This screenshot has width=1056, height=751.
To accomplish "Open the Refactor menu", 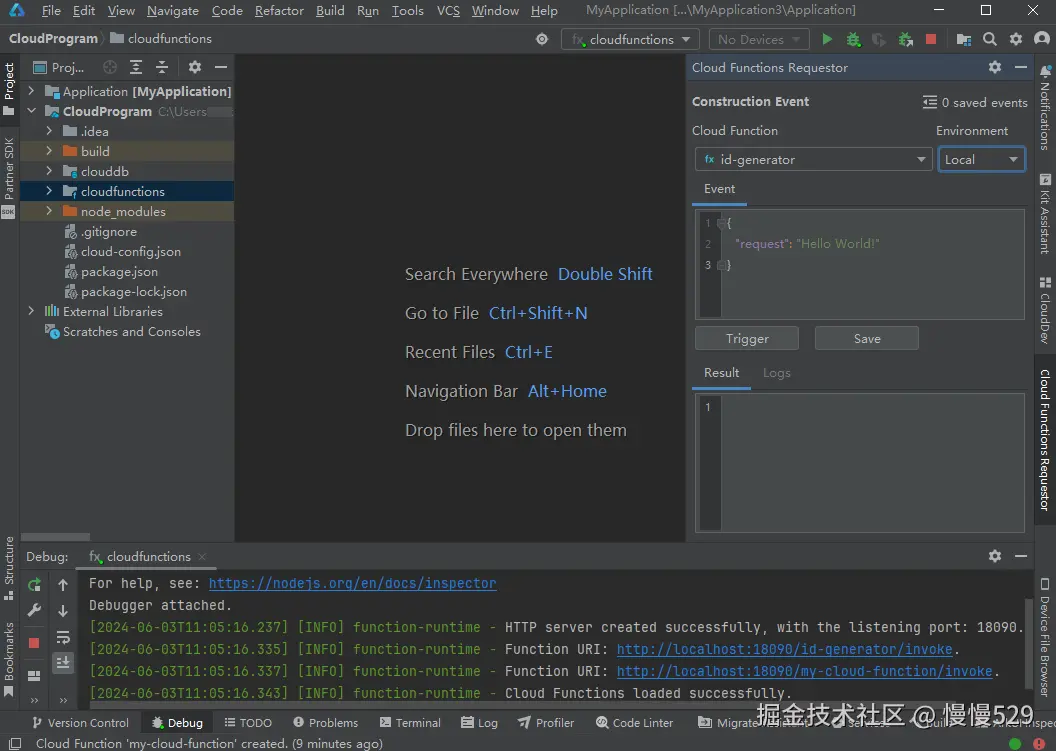I will [x=279, y=11].
